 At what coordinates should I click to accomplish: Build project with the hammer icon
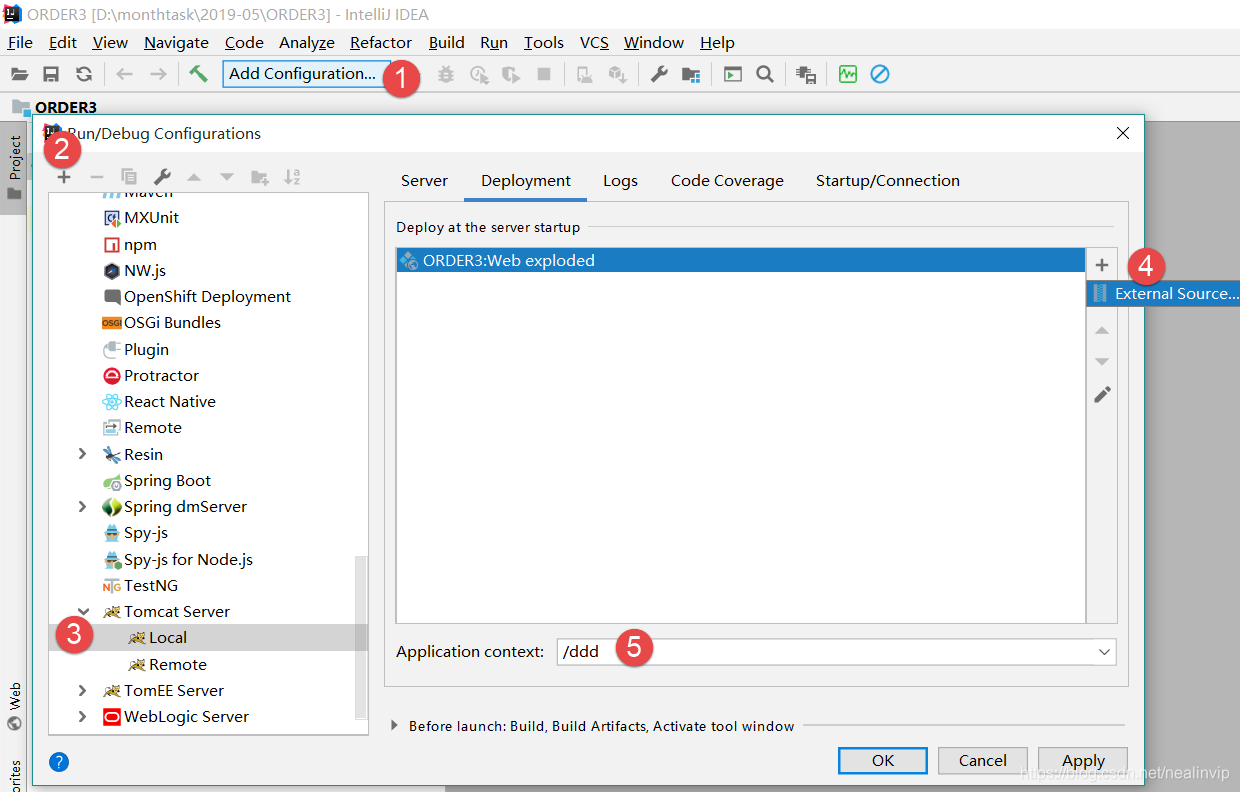click(x=199, y=74)
